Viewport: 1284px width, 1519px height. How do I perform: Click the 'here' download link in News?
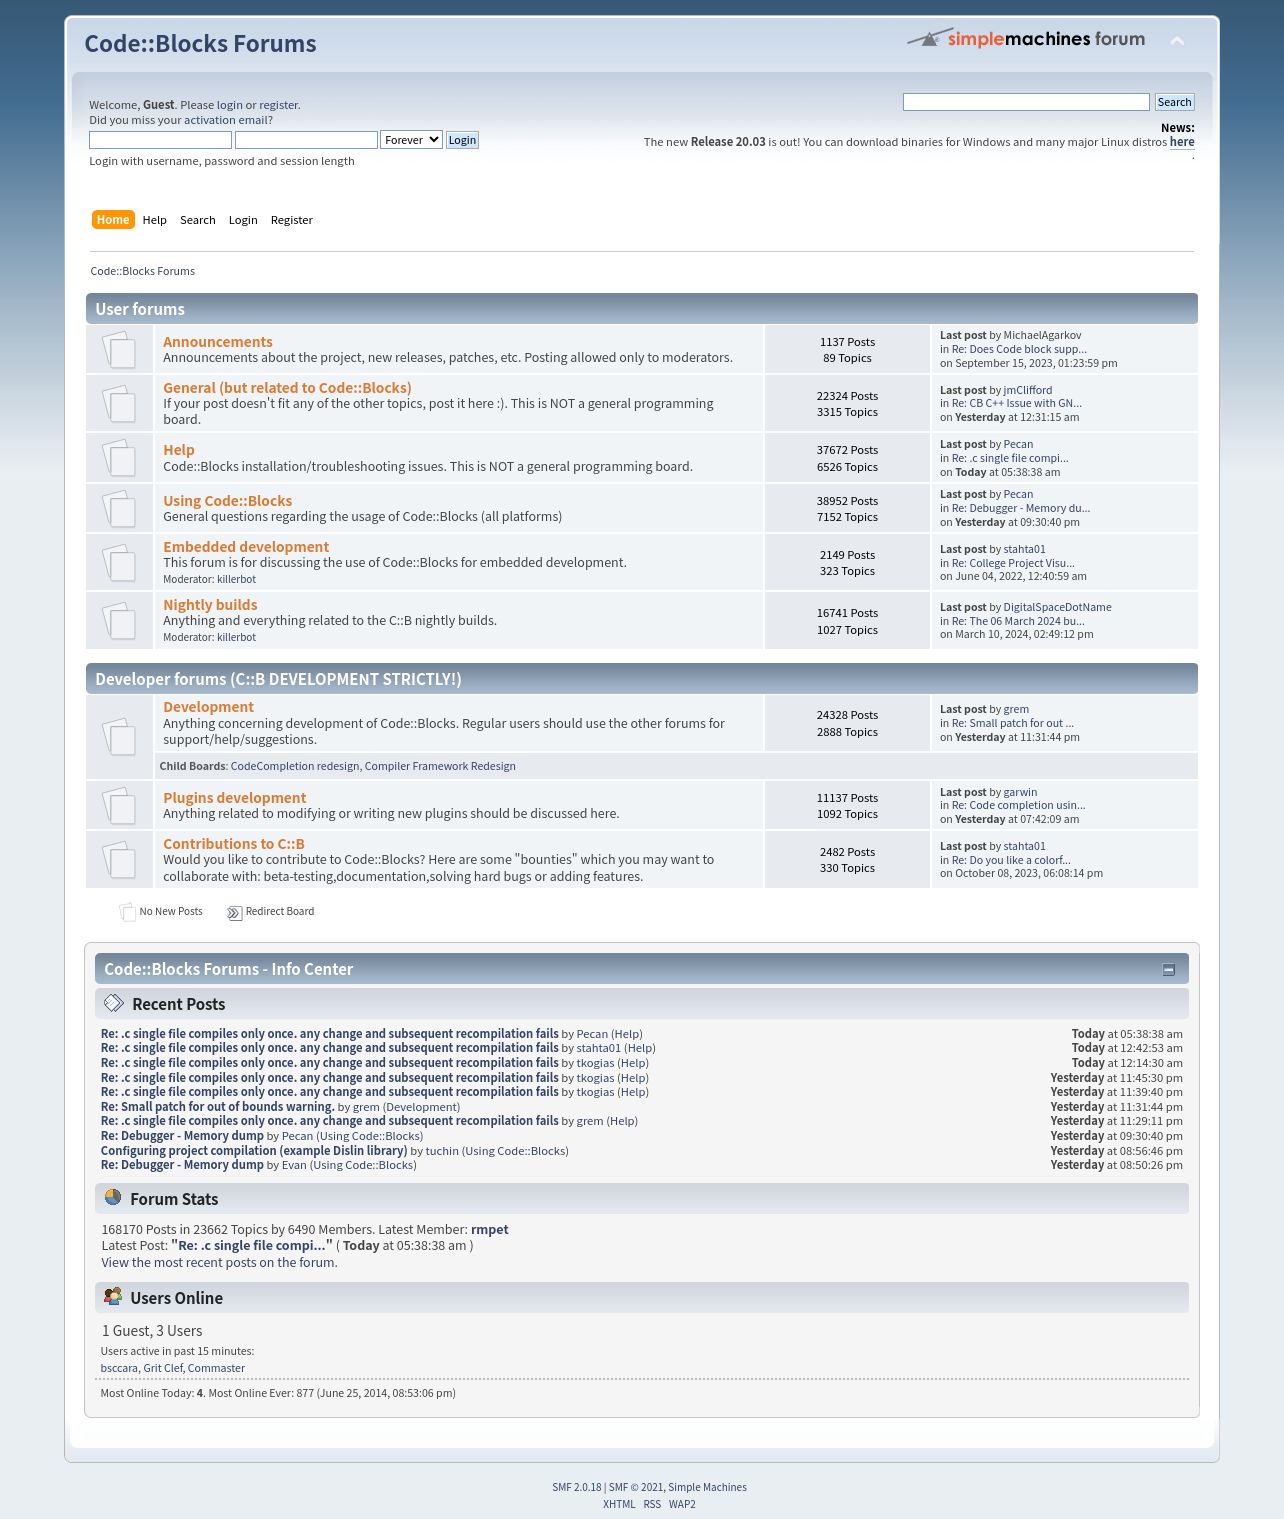point(1182,142)
